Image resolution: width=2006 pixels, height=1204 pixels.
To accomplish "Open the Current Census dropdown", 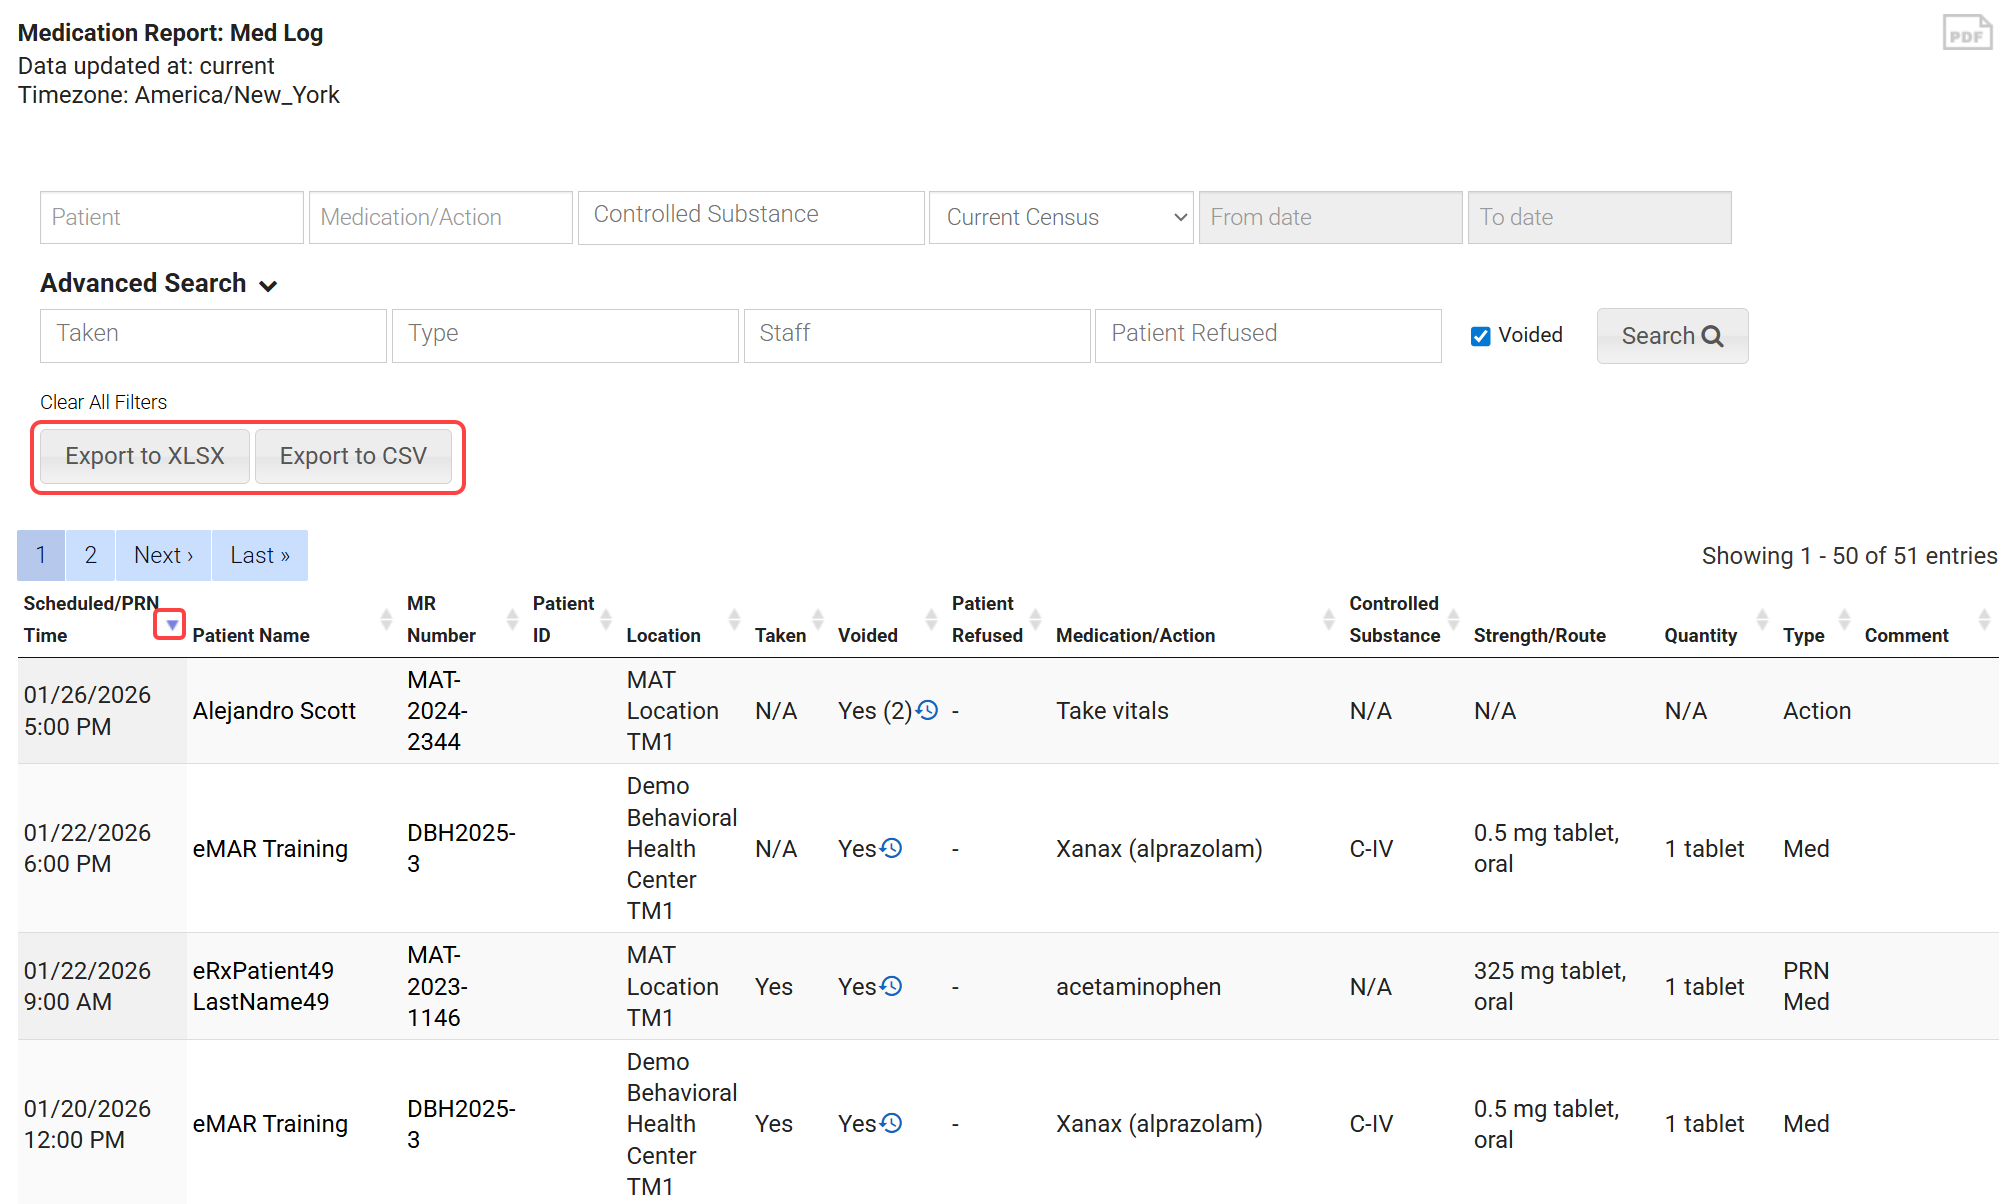I will pyautogui.click(x=1060, y=217).
